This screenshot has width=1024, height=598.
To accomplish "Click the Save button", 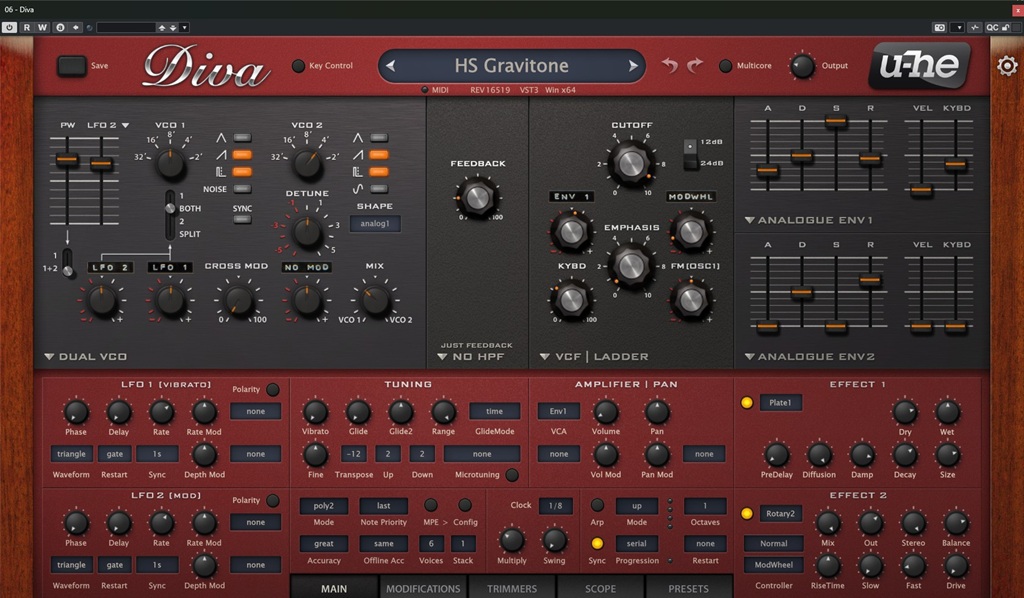I will click(x=72, y=65).
